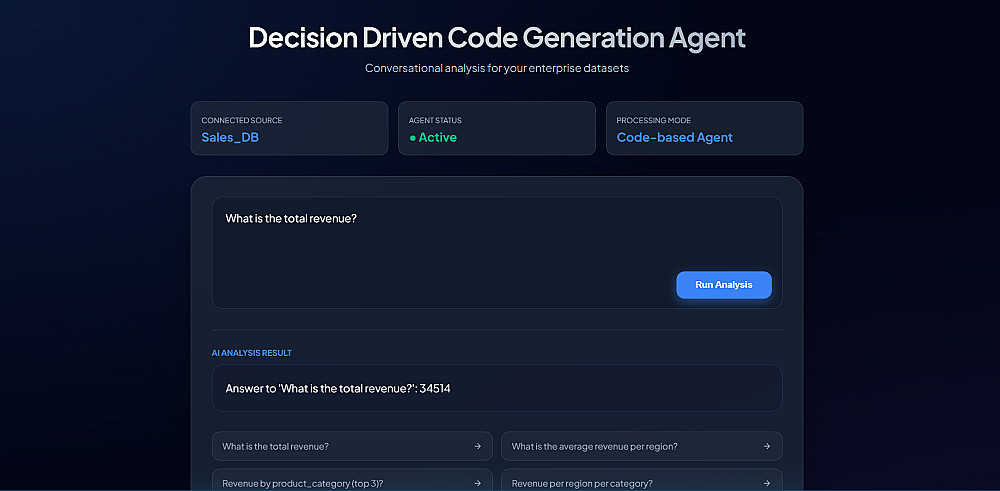Click the arrow icon on 'What is the total revenue?' suggestion
This screenshot has width=1000, height=491.
coord(477,446)
